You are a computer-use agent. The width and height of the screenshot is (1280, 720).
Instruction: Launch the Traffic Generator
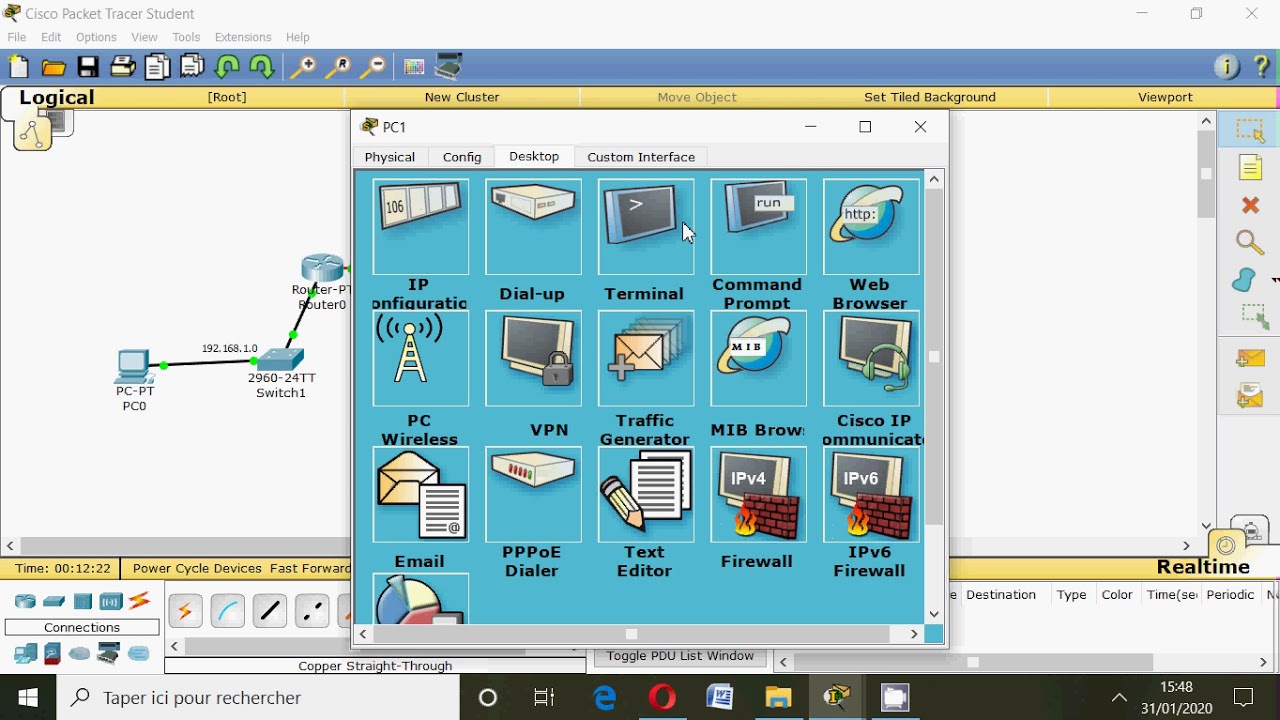[x=645, y=359]
